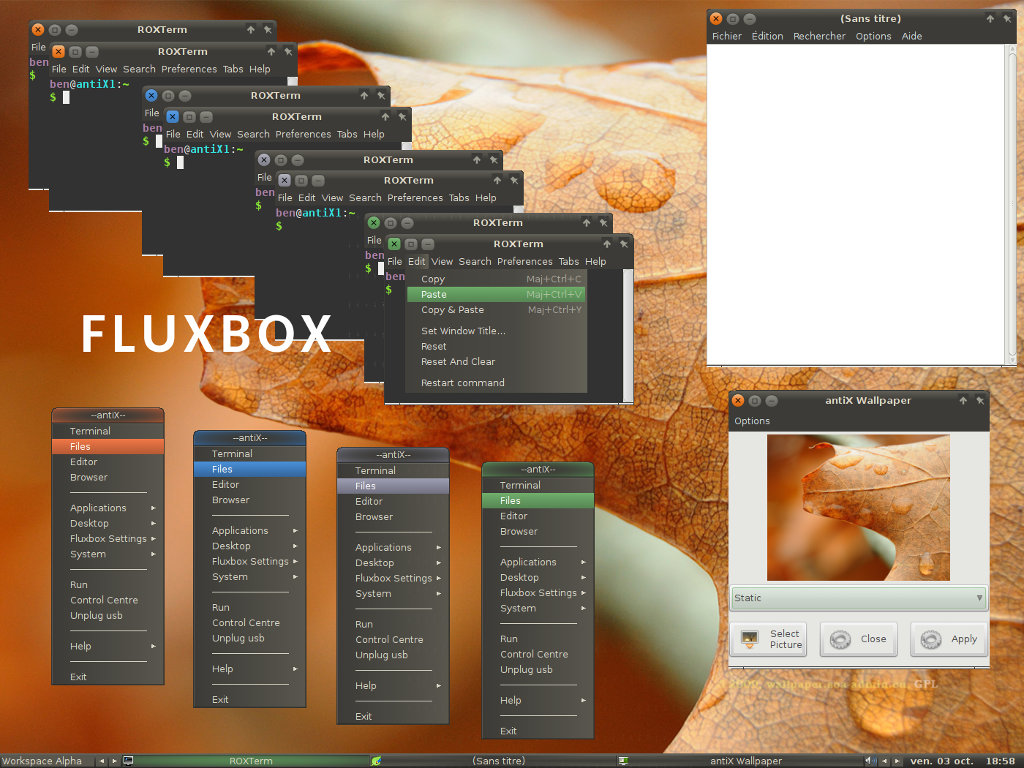This screenshot has width=1024, height=768.
Task: Click the leaf wallpaper preview thumbnail
Action: [858, 508]
